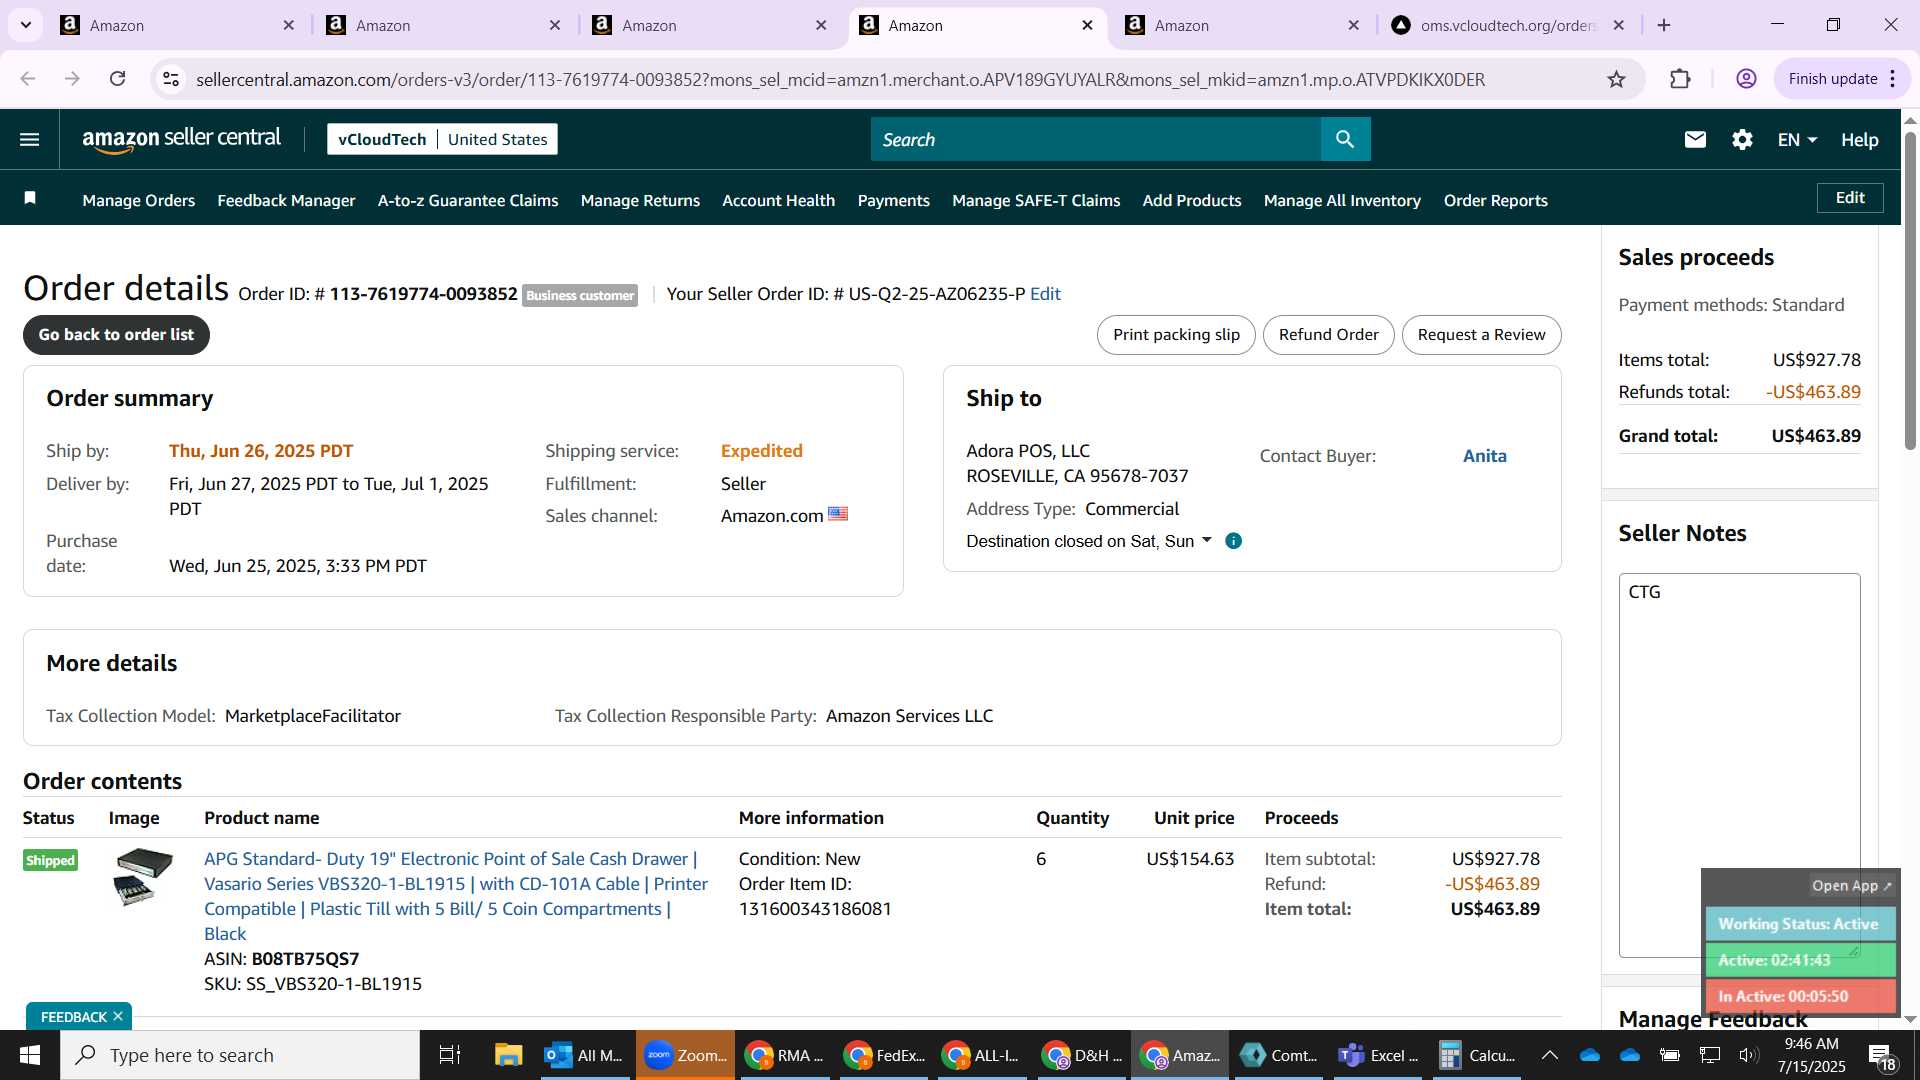Open the Chrome profile icon
The height and width of the screenshot is (1080, 1920).
(1746, 79)
